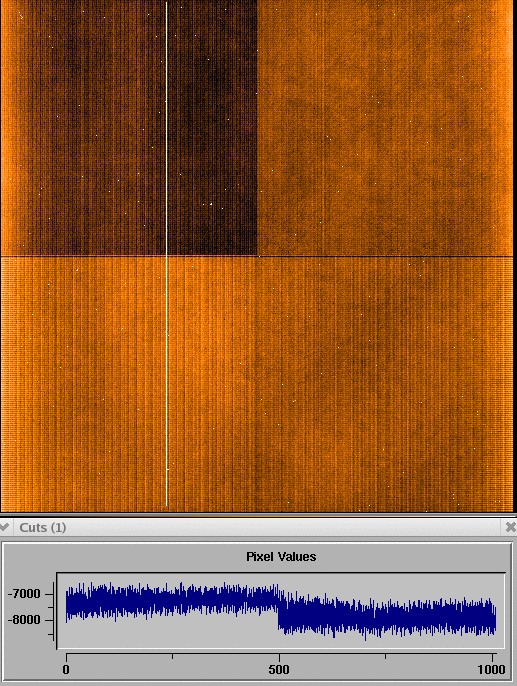Click the 500 label on the x-axis
This screenshot has width=517, height=686.
(279, 669)
